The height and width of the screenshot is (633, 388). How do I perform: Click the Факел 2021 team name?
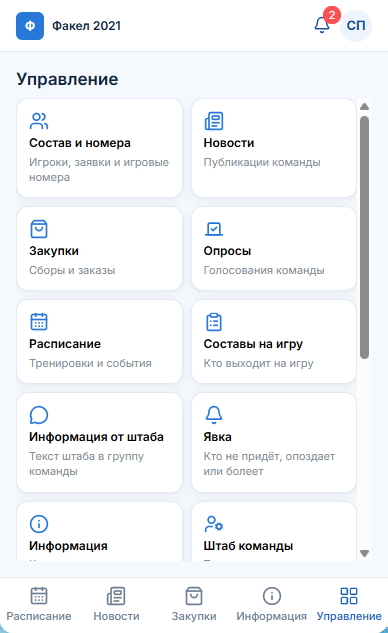pos(86,26)
